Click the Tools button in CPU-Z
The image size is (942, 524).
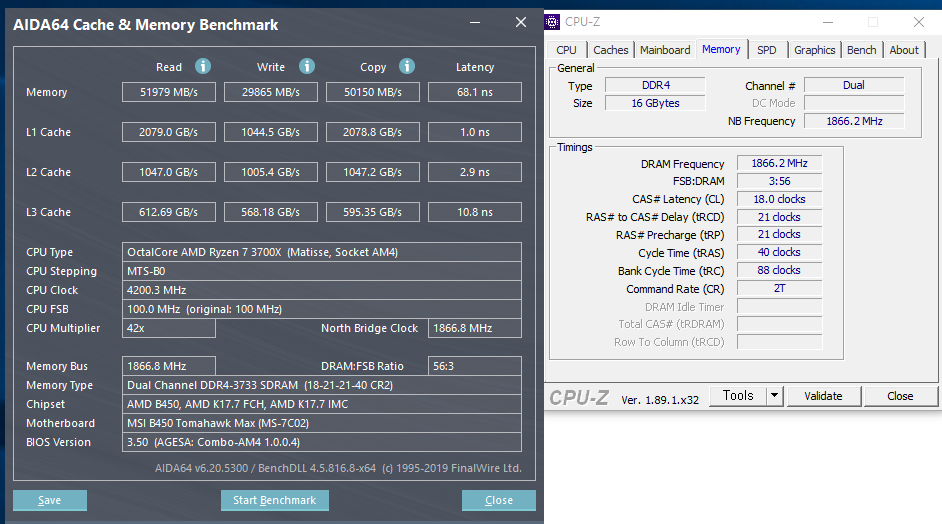[x=738, y=395]
